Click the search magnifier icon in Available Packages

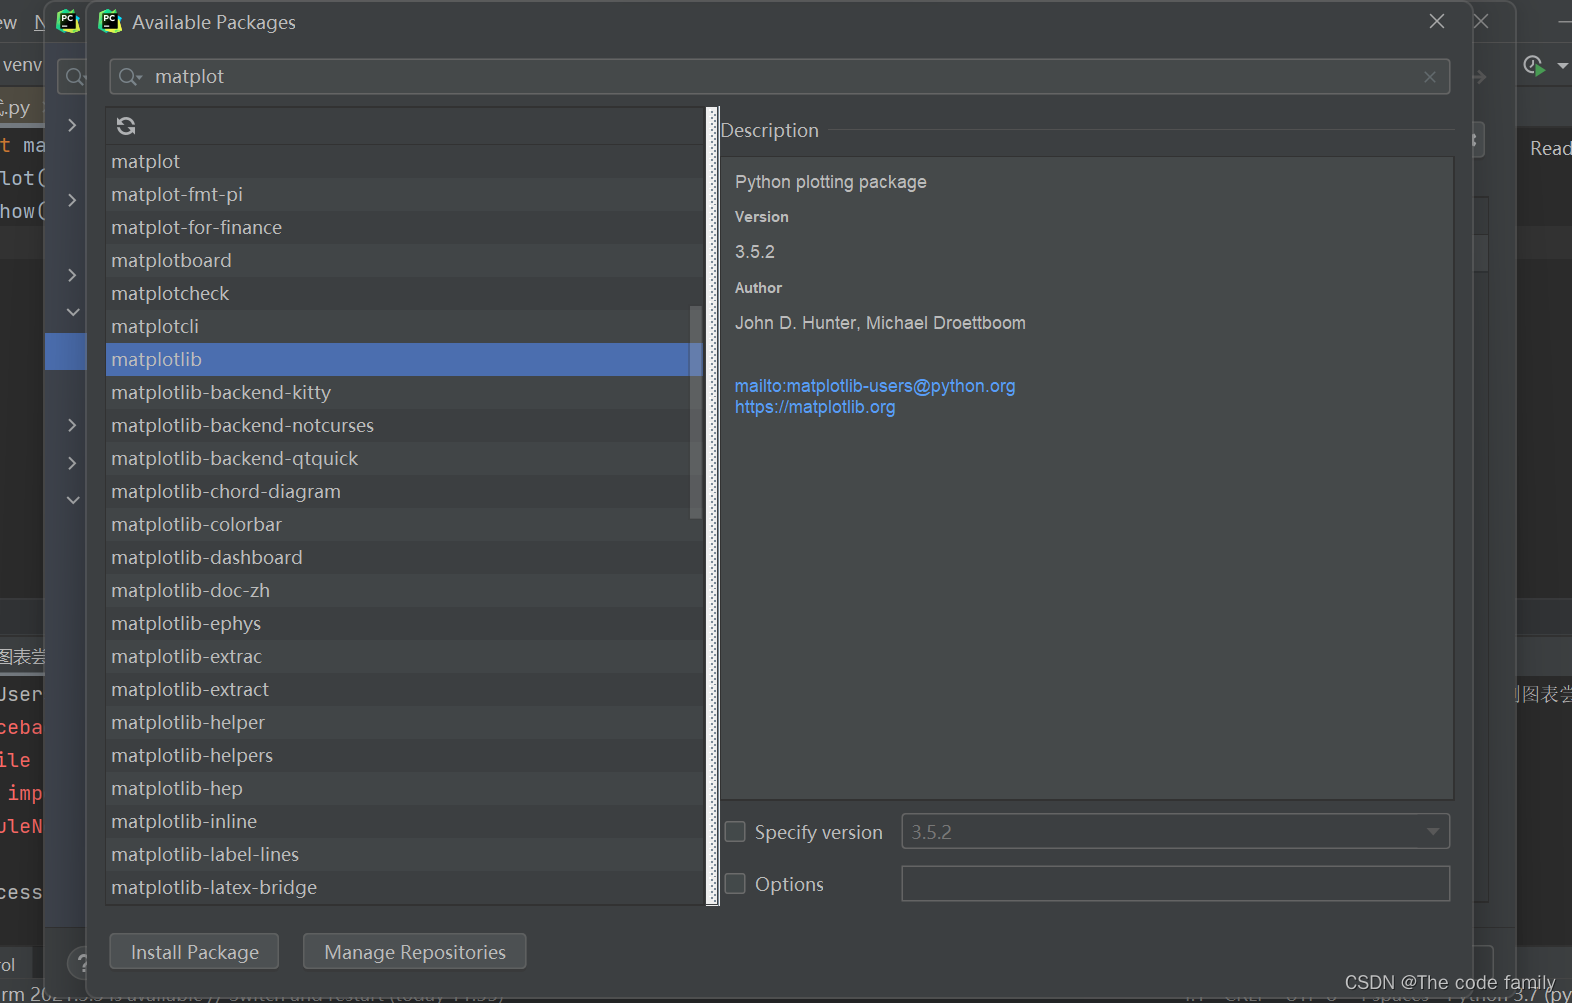pos(127,77)
